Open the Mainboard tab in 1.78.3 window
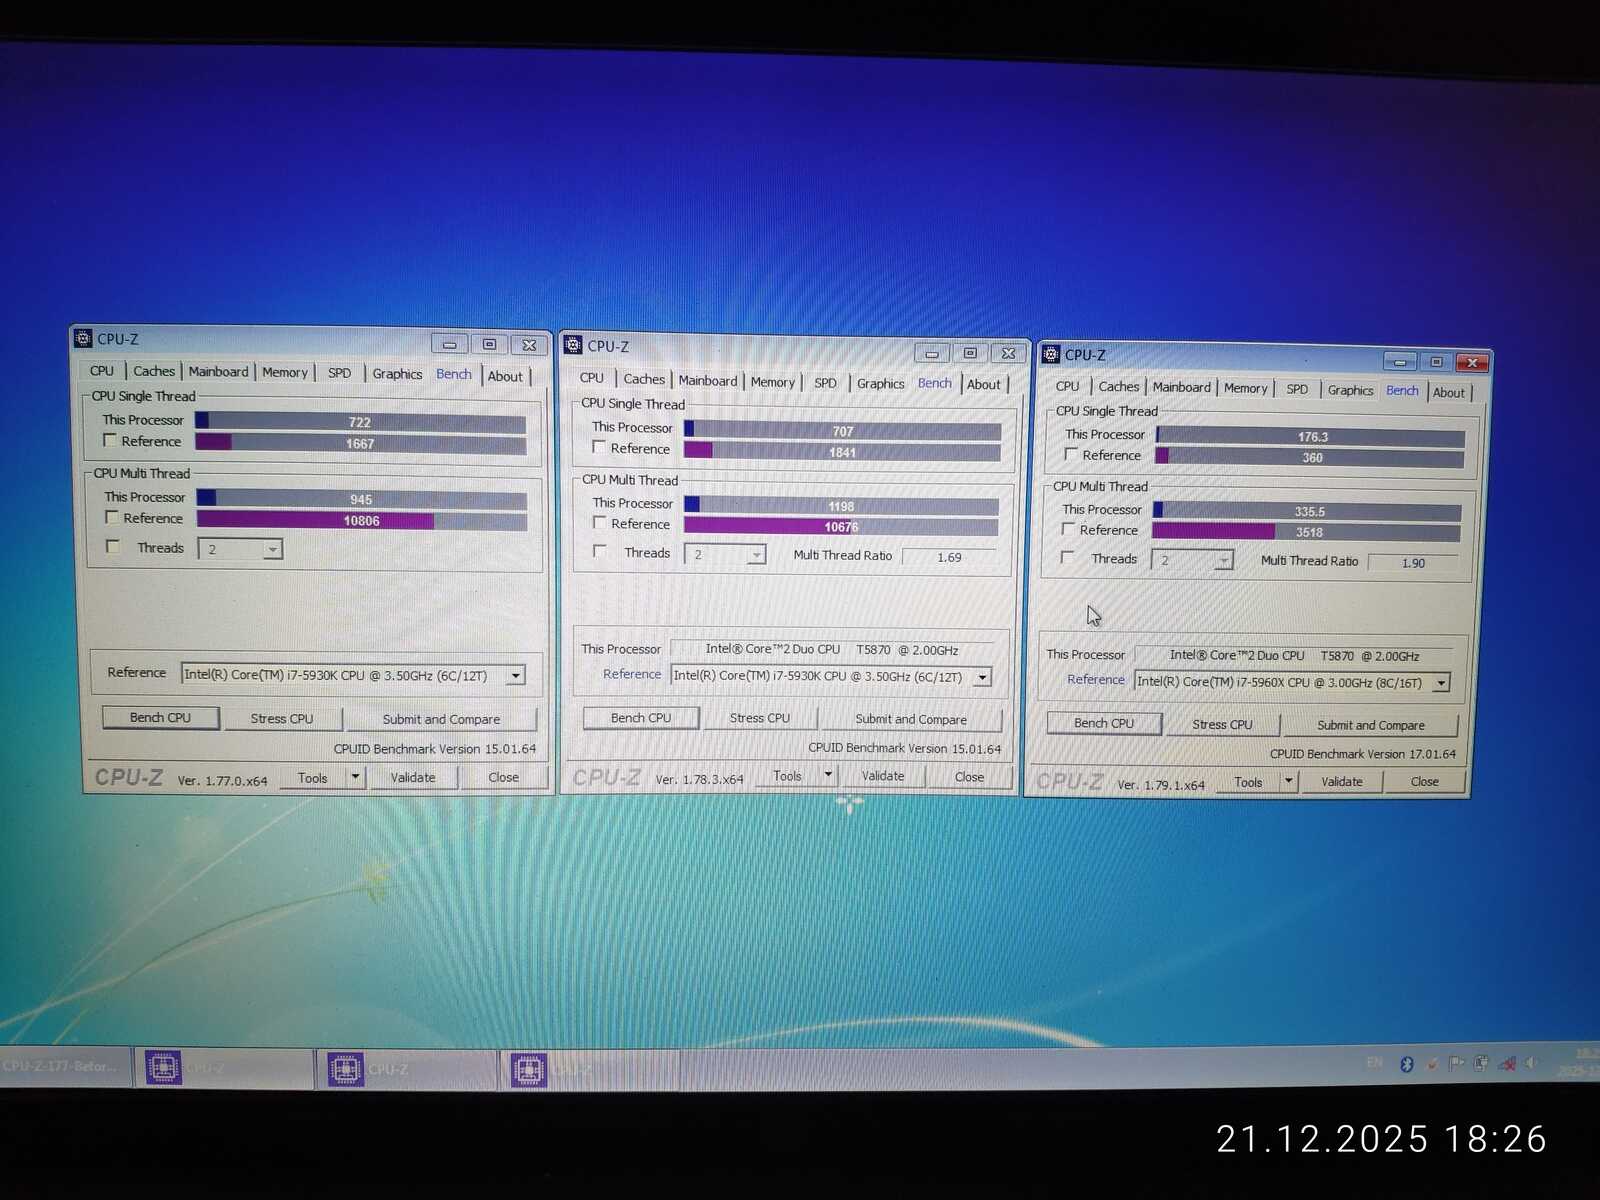1600x1200 pixels. [x=708, y=381]
